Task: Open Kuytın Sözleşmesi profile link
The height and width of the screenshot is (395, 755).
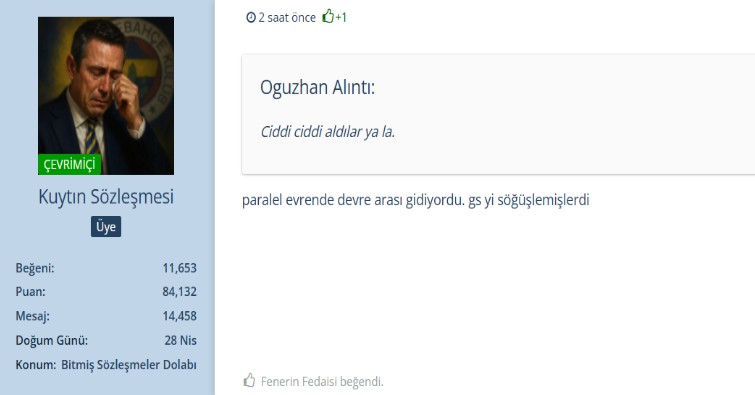Action: [106, 197]
